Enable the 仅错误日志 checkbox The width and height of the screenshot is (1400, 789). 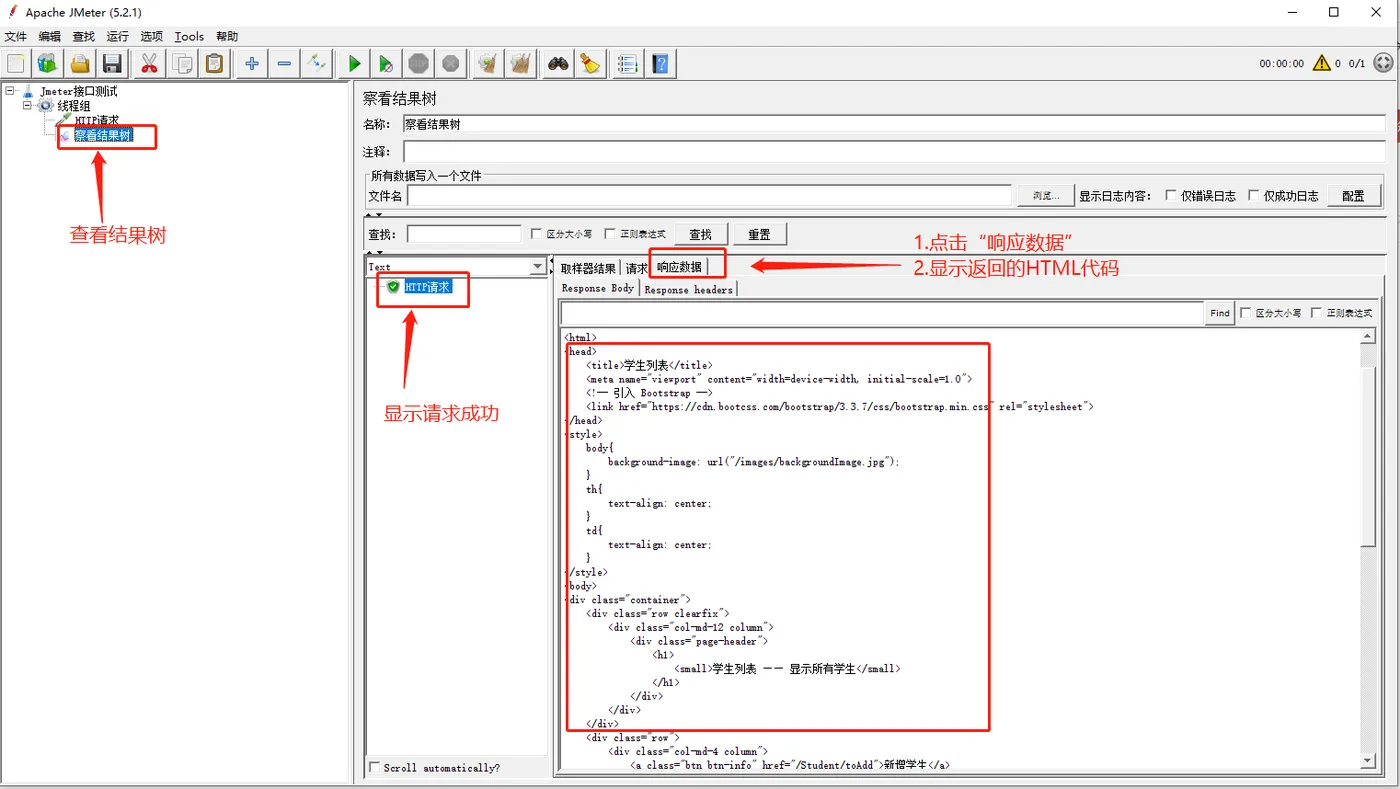[x=1171, y=196]
